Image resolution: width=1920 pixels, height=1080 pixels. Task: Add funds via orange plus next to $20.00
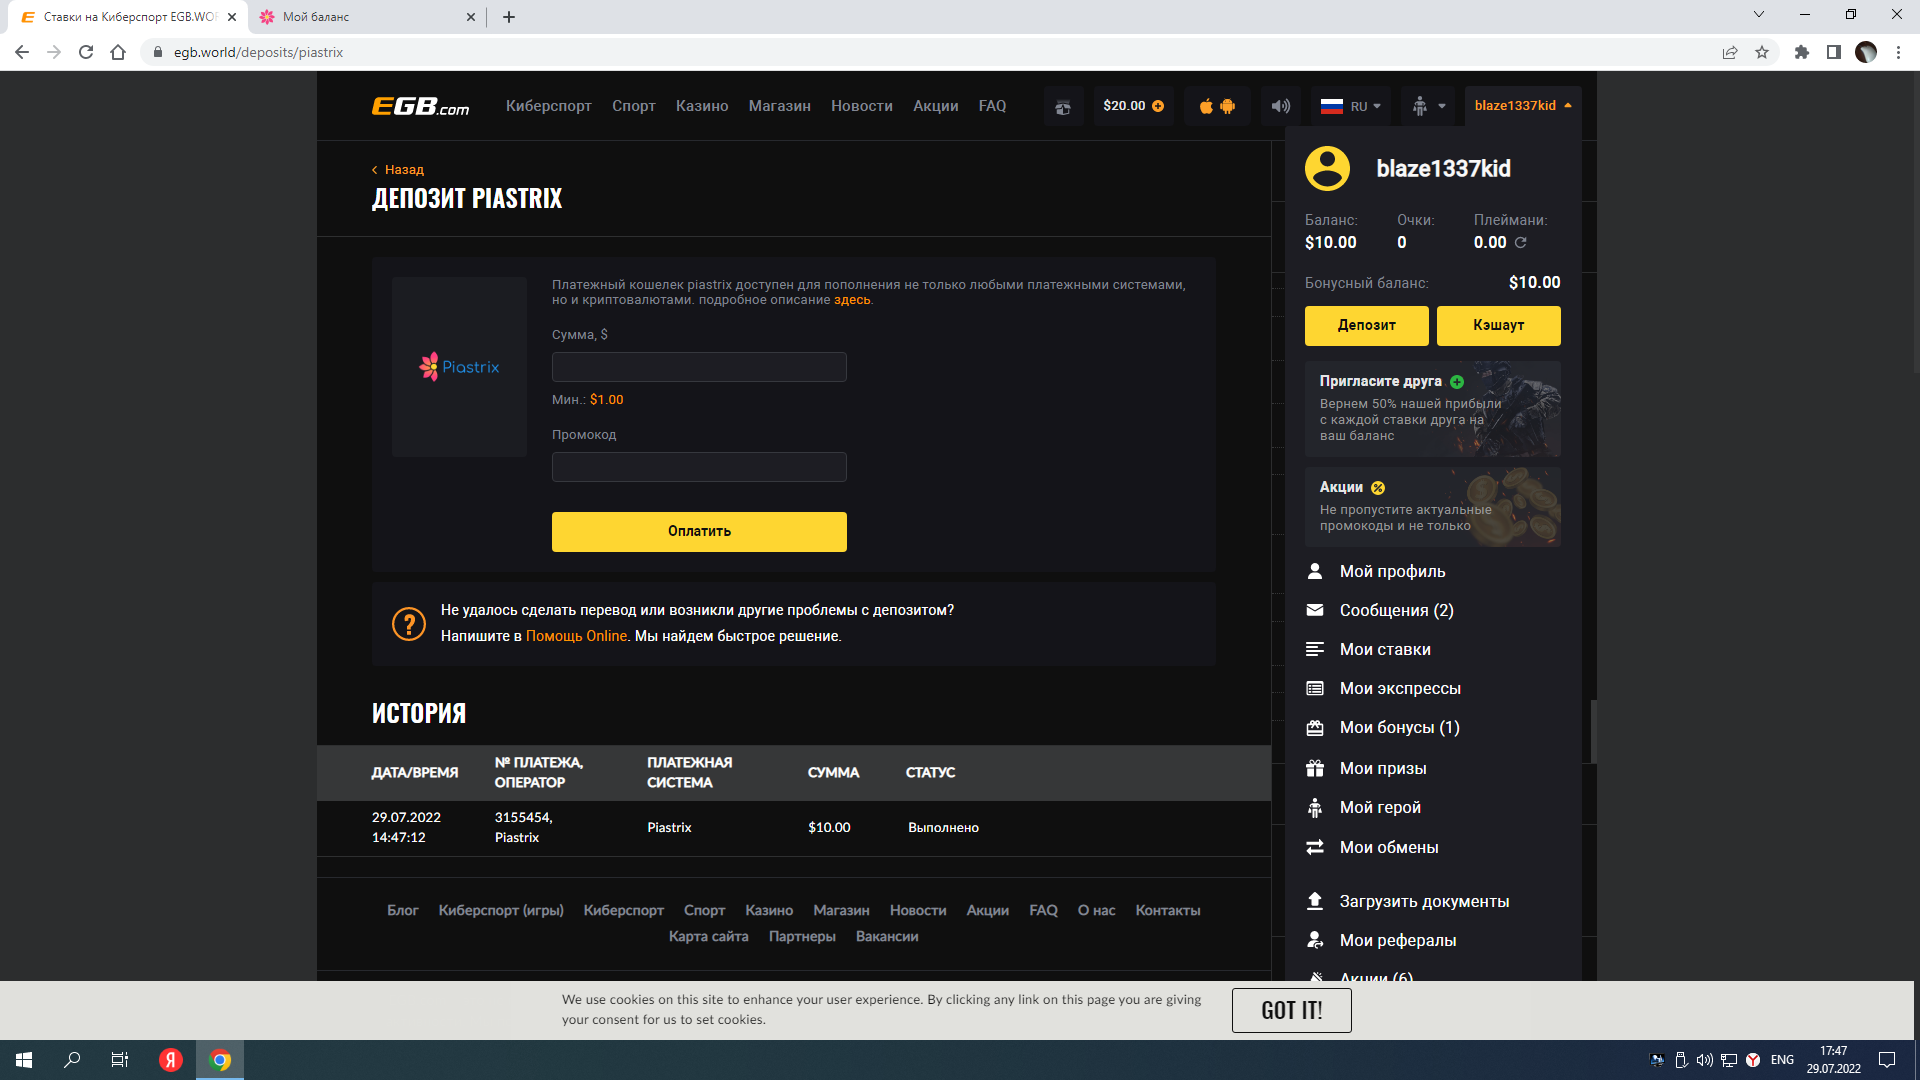[x=1158, y=106]
